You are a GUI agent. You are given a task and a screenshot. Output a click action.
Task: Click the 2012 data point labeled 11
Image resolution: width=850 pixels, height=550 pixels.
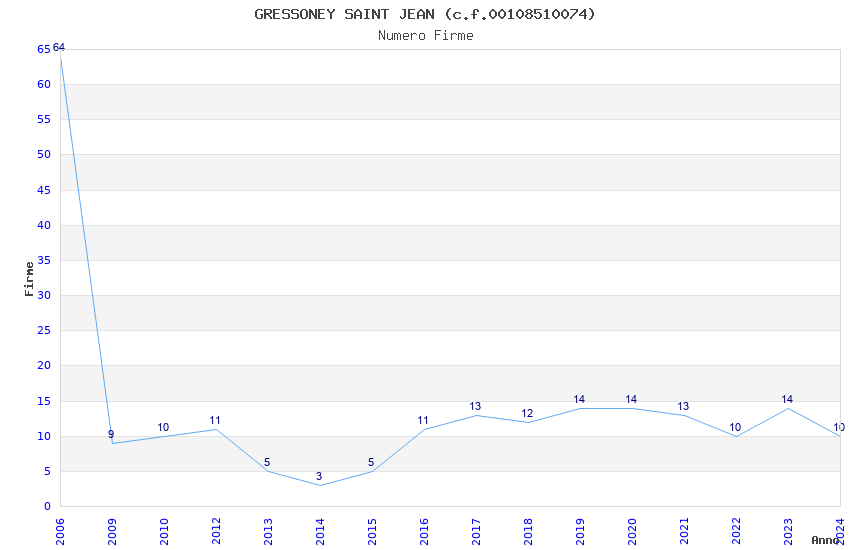[216, 429]
